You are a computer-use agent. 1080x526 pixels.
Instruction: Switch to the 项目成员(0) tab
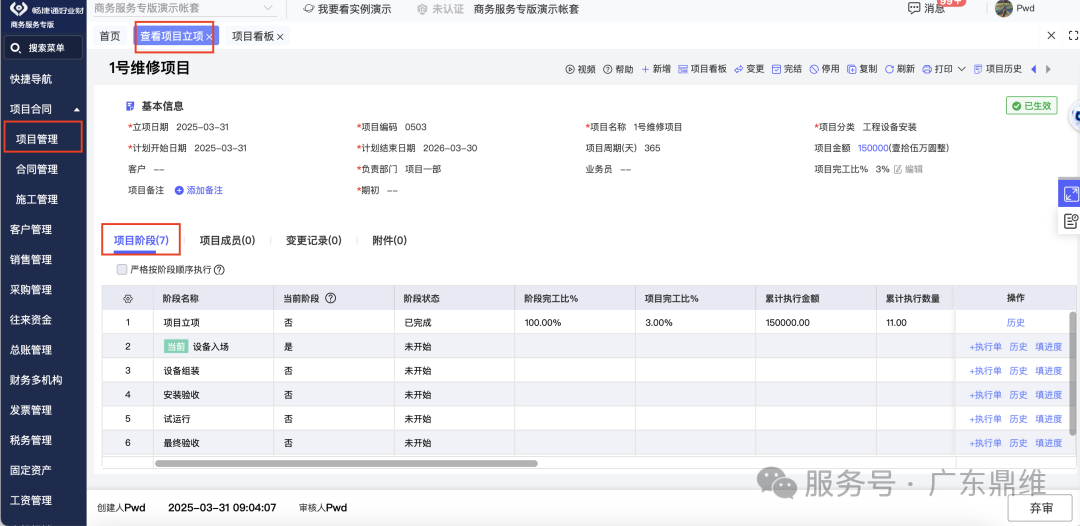pyautogui.click(x=227, y=240)
